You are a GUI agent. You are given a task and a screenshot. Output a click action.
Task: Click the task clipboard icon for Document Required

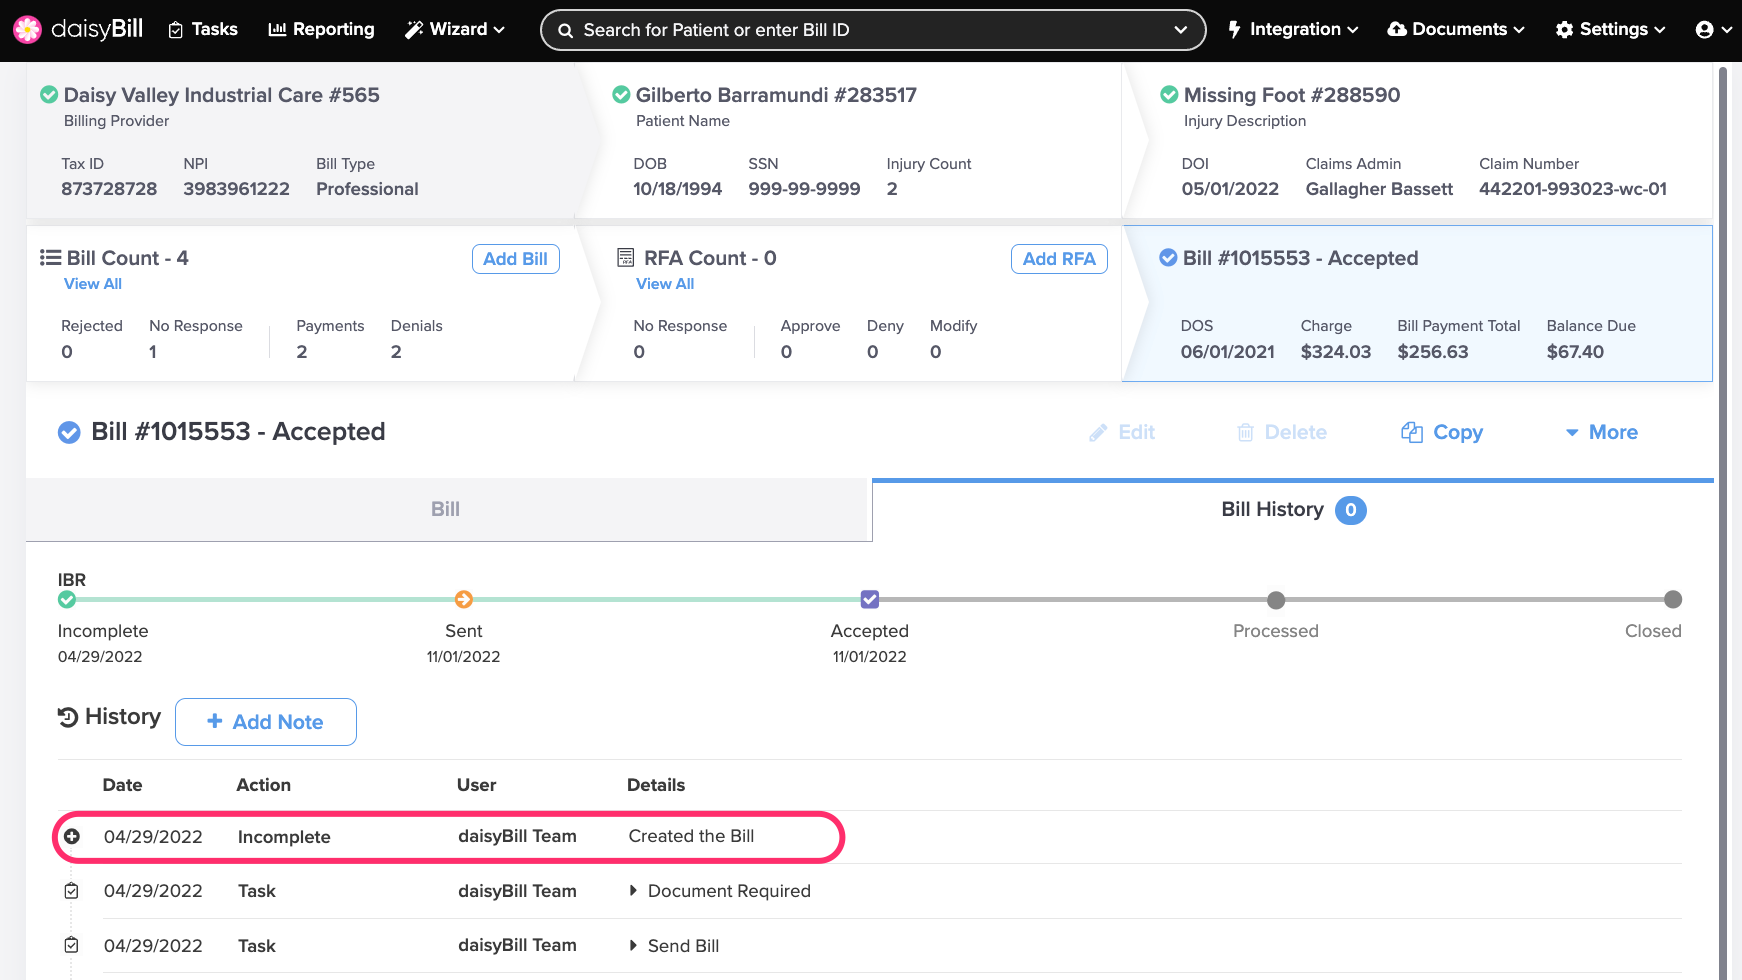(x=71, y=891)
